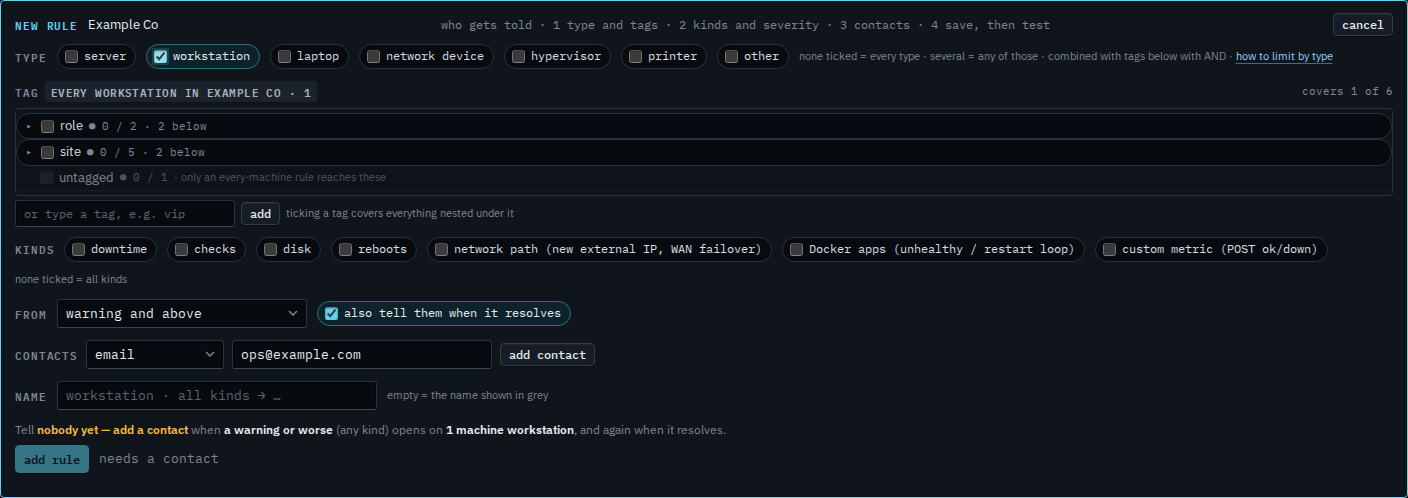Enable the network path kind checkbox
Viewport: 1408px width, 498px height.
441,249
